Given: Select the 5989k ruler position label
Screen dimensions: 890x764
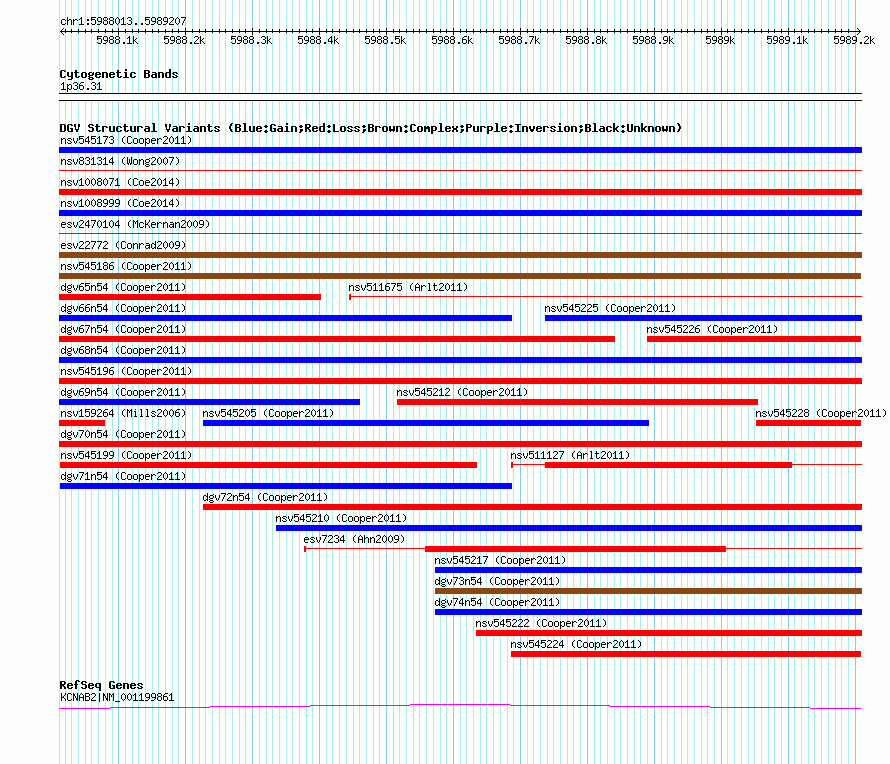Looking at the screenshot, I should 720,40.
